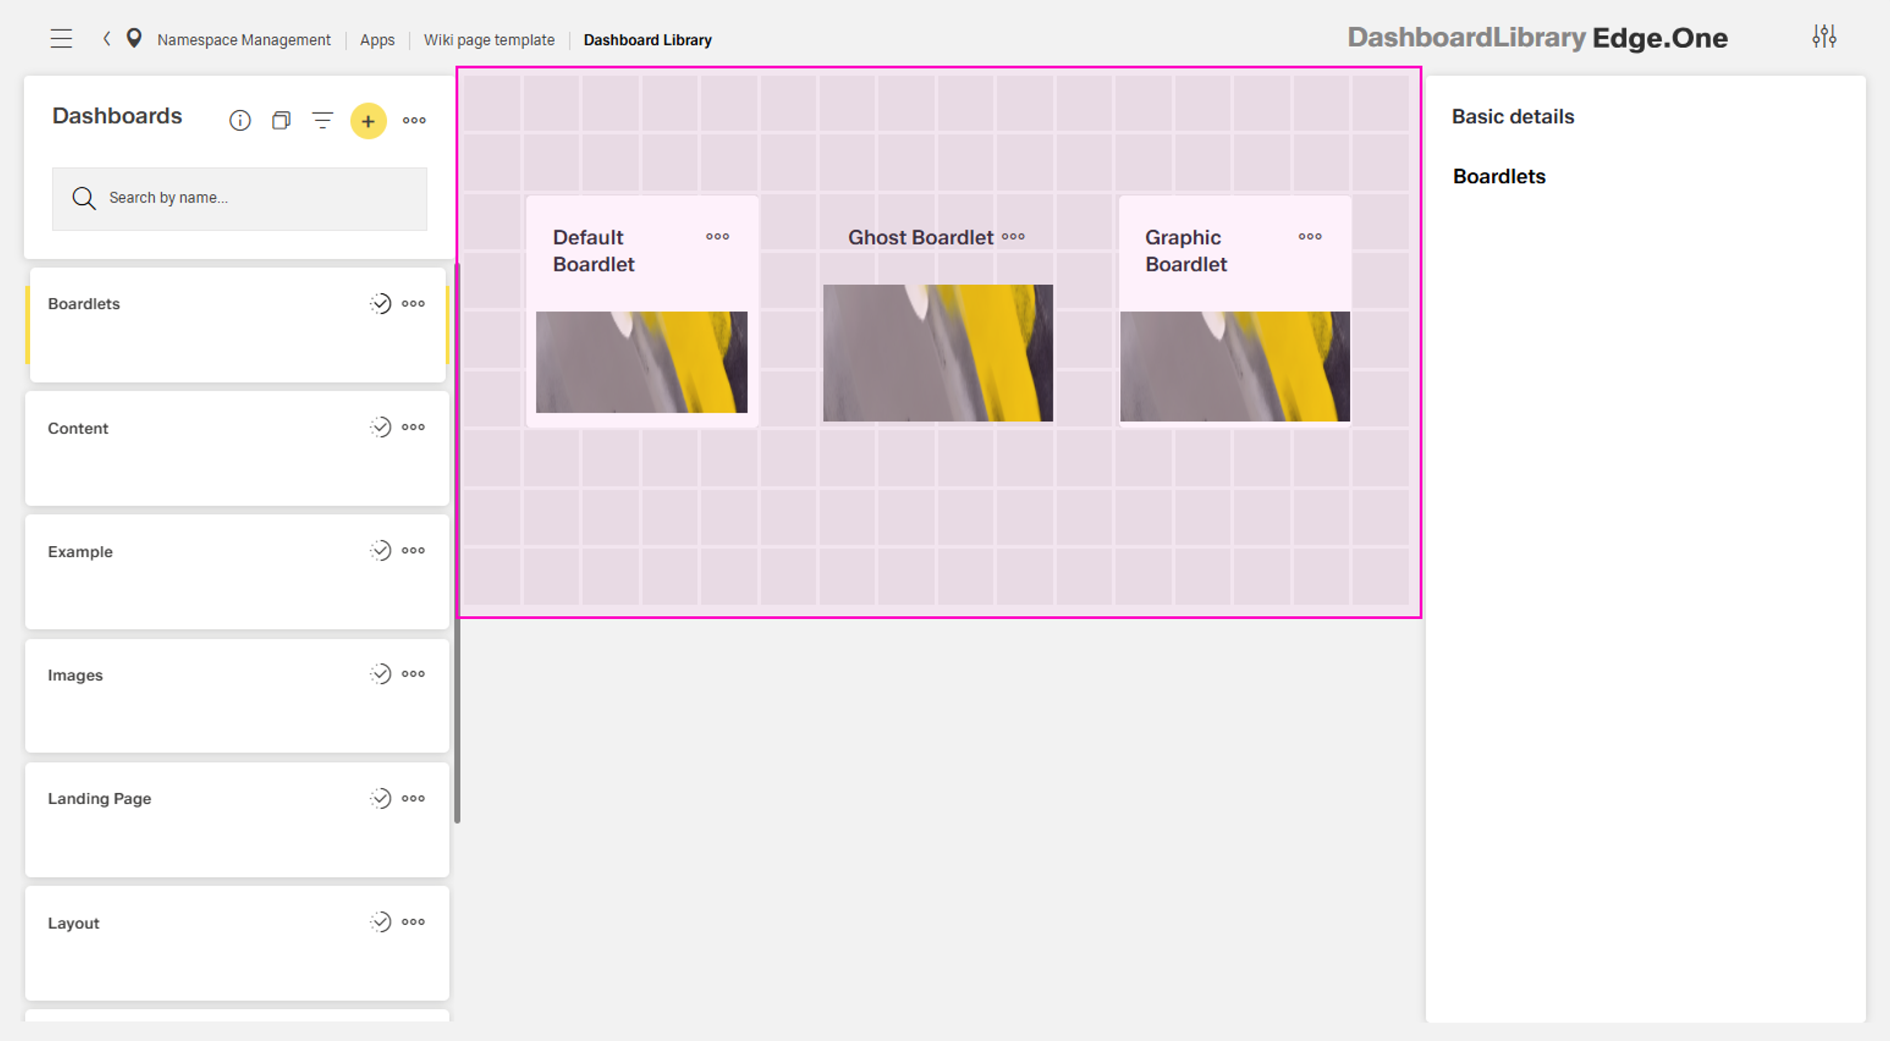Open more options for Default Boardlet
Viewport: 1890px width, 1041px height.
[x=717, y=237]
